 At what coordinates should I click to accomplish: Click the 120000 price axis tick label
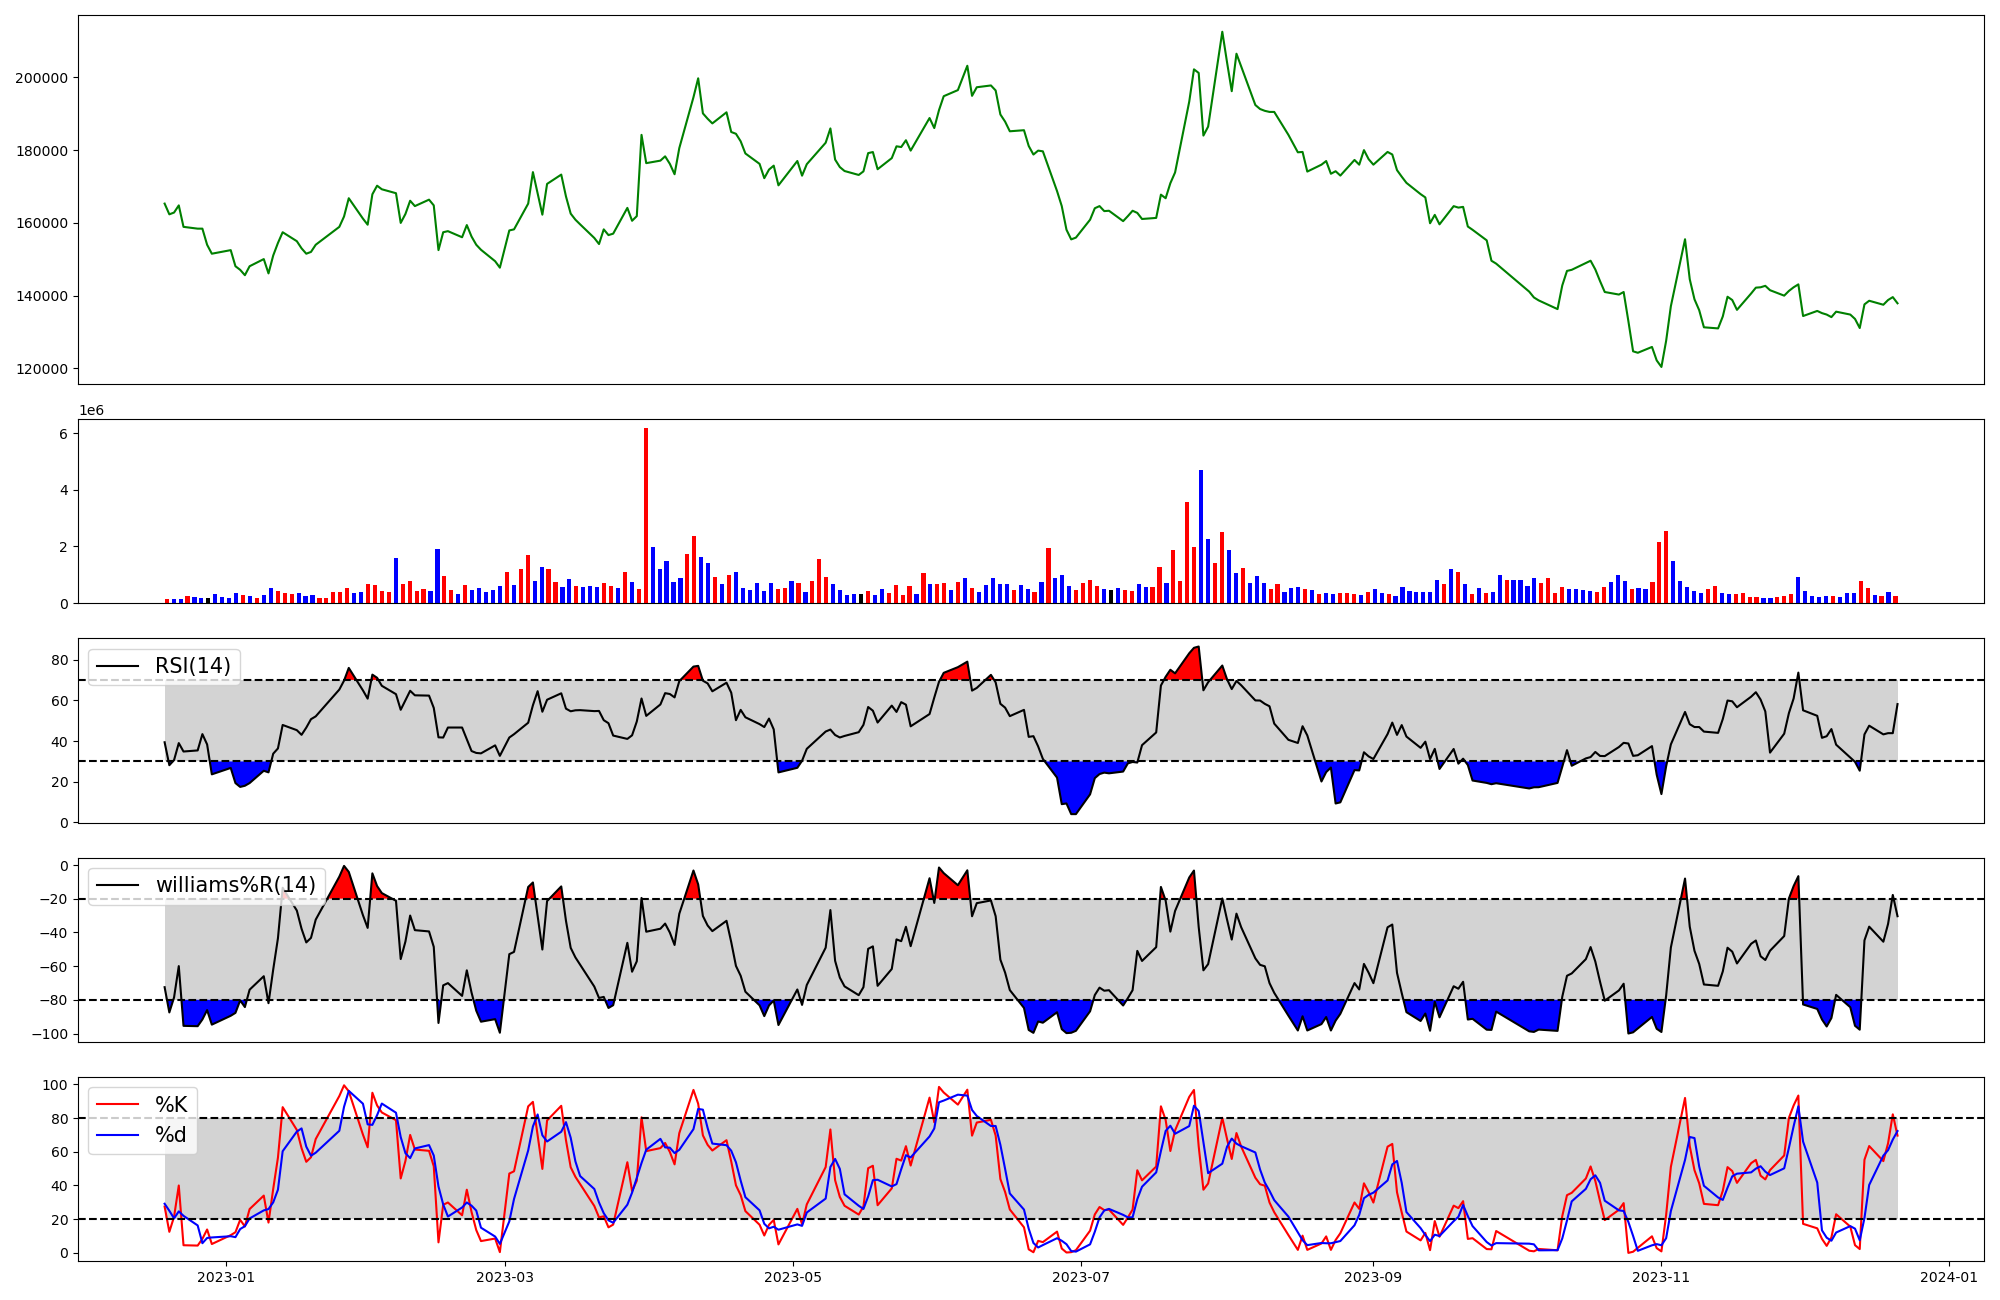pos(41,369)
